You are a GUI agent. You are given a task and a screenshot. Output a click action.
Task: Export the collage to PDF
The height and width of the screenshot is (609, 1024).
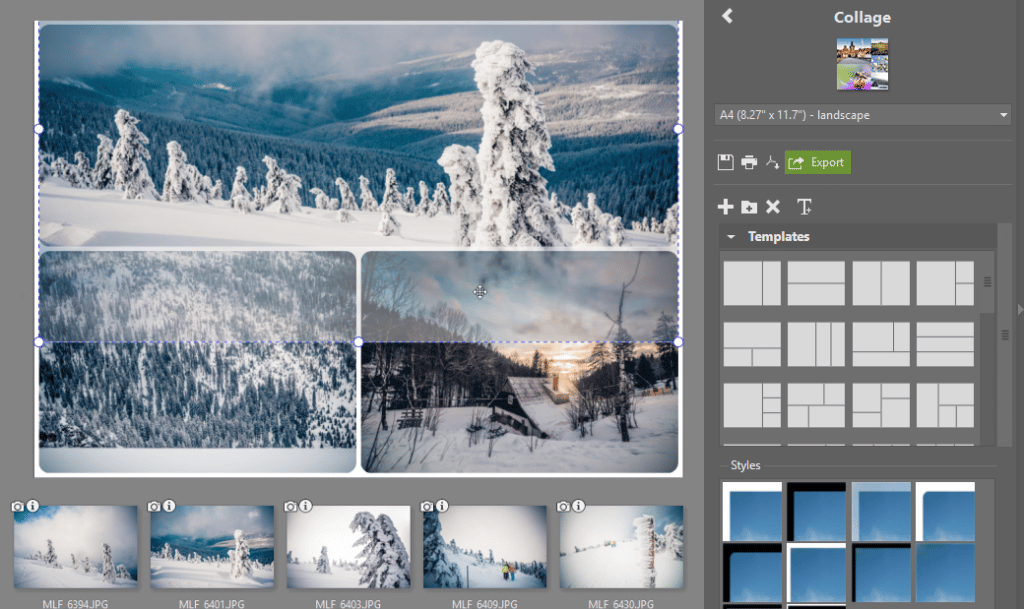point(770,162)
